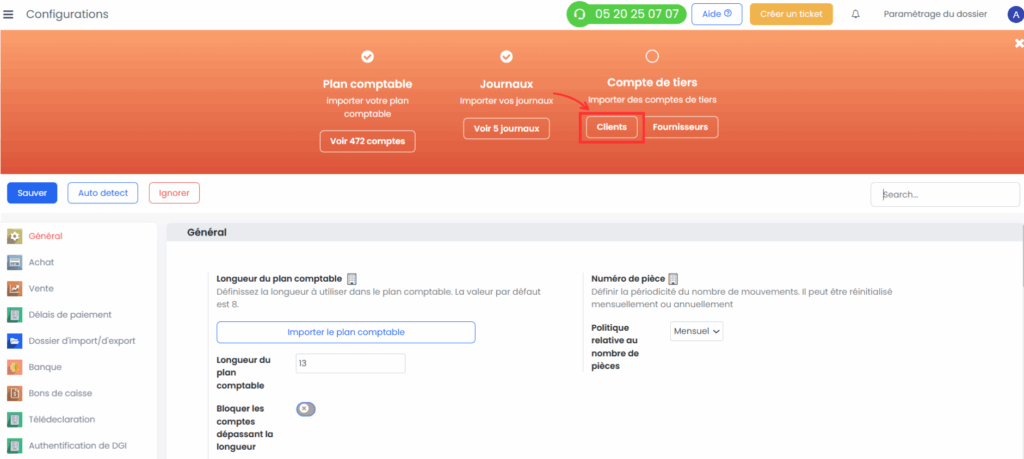Click Voir 5 journaux button
This screenshot has height=459, width=1024.
point(506,129)
